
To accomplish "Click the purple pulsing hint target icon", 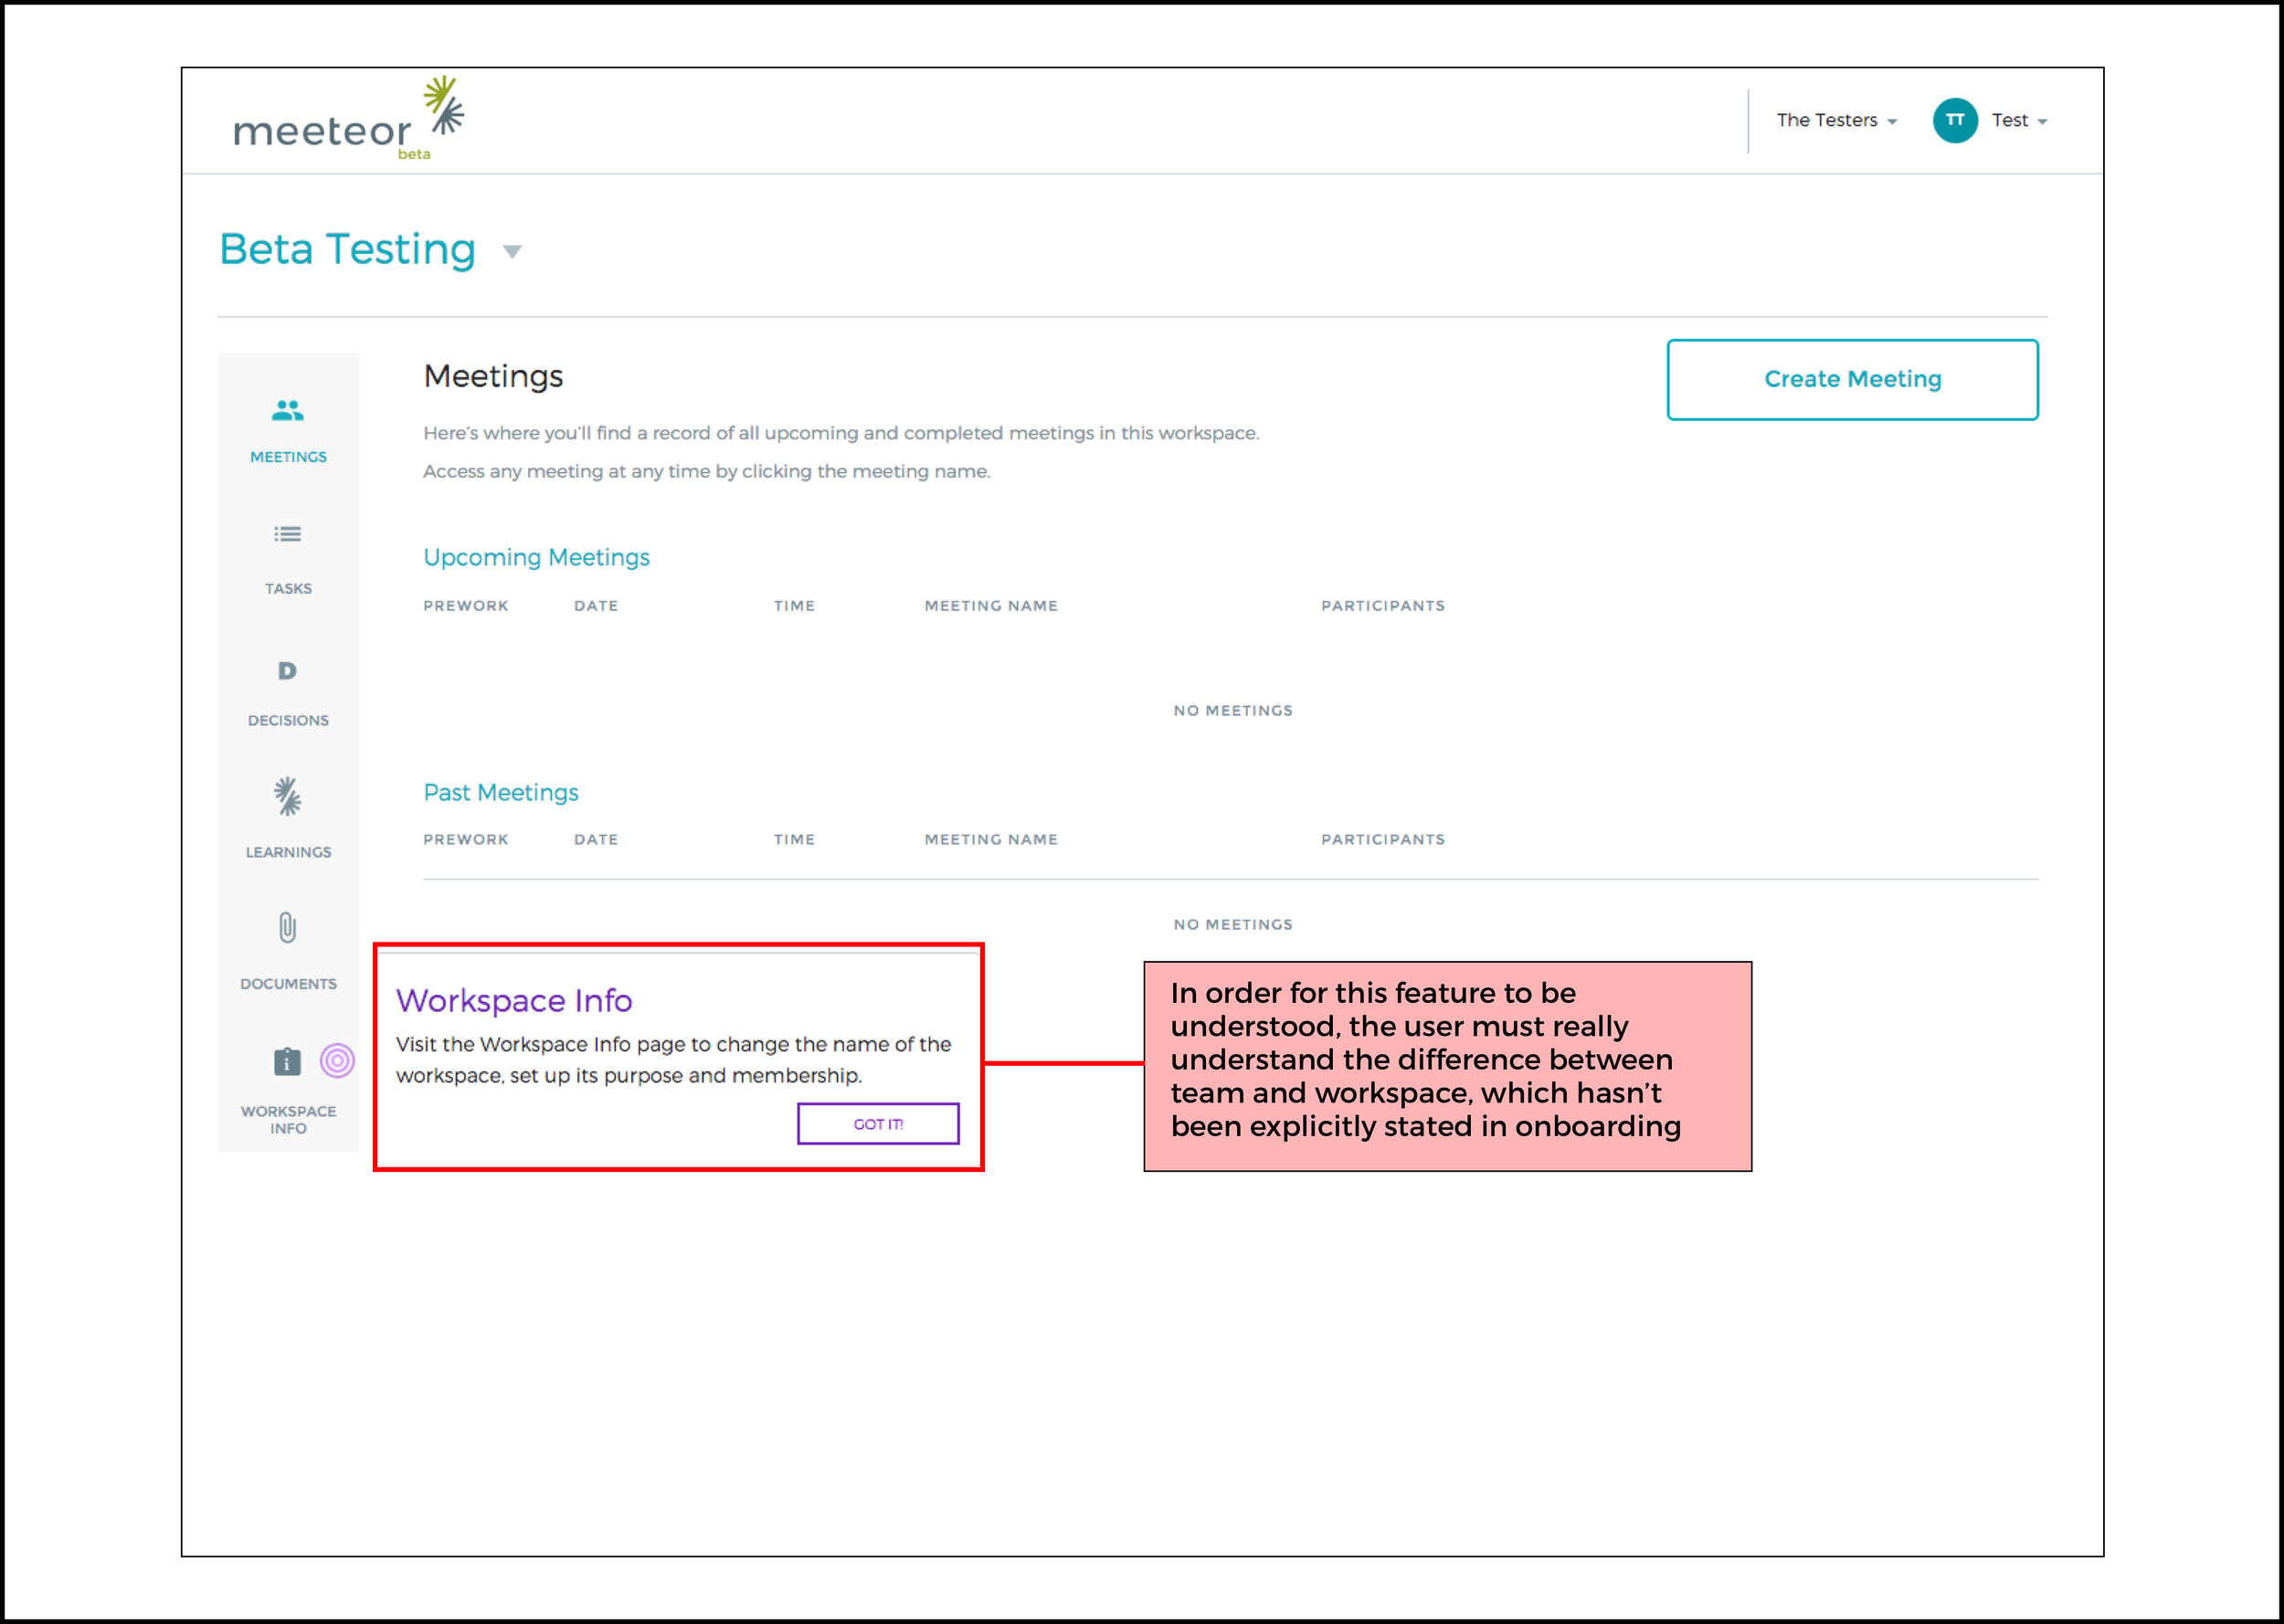I will pos(337,1060).
